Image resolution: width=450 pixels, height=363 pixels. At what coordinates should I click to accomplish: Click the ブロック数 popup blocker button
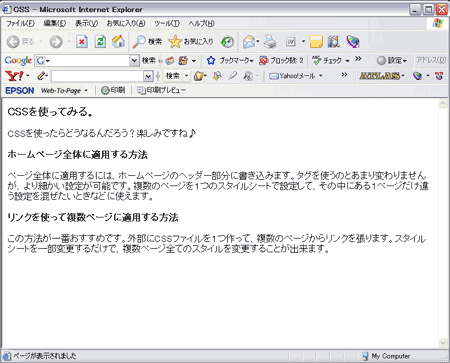tap(281, 61)
